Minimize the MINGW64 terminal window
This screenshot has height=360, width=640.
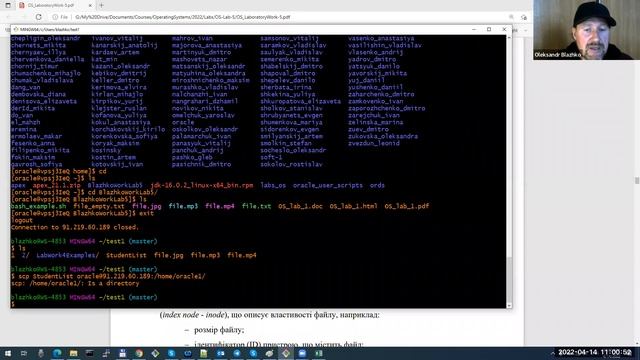click(x=474, y=29)
